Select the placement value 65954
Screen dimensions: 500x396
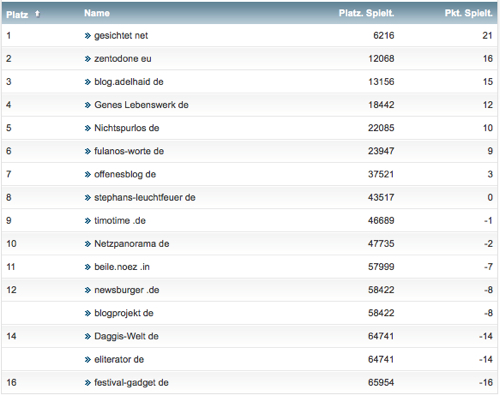[381, 382]
